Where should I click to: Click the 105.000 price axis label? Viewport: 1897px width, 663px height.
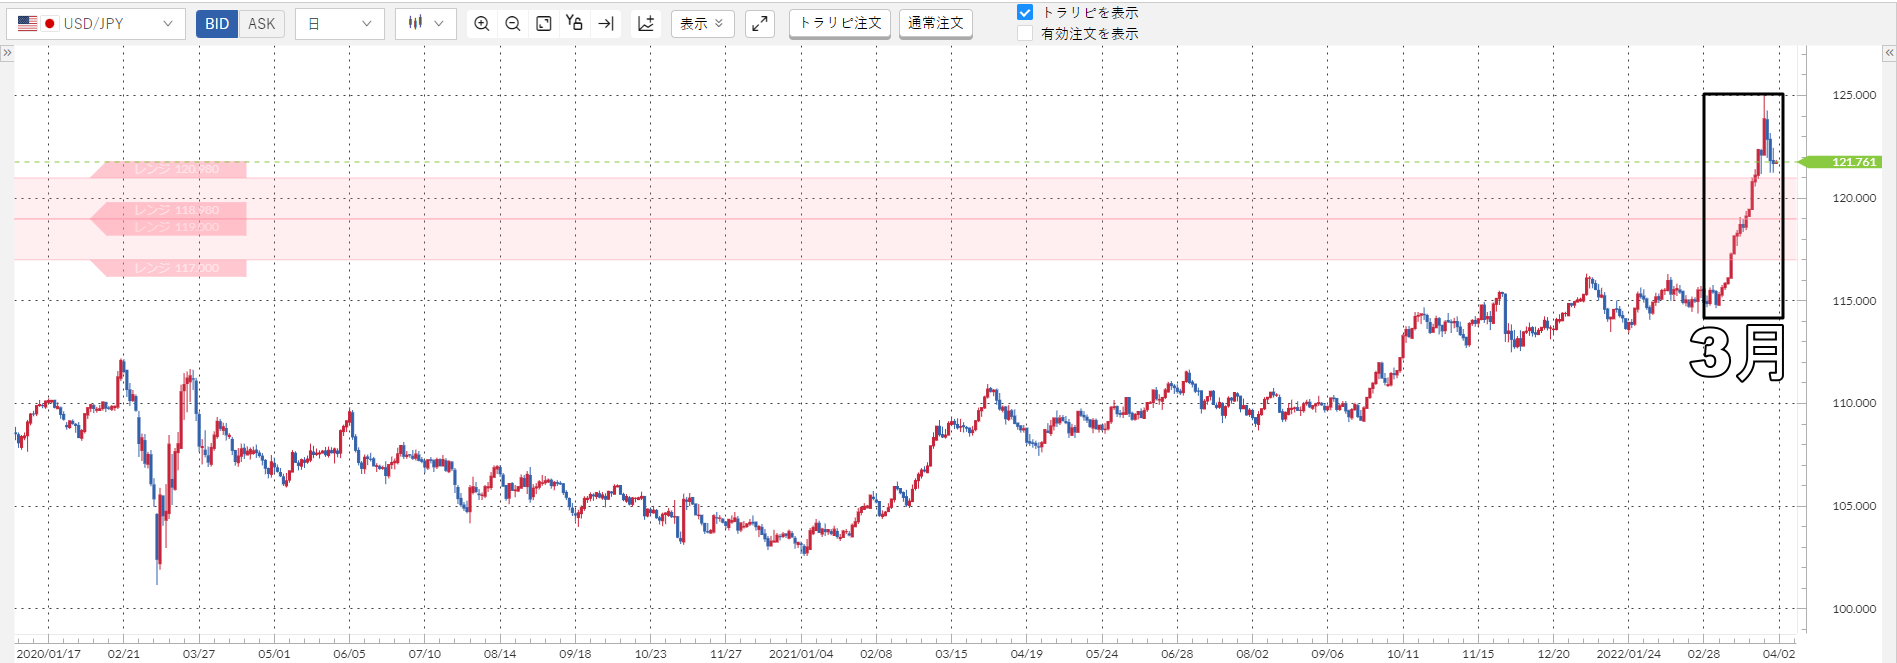click(1854, 506)
